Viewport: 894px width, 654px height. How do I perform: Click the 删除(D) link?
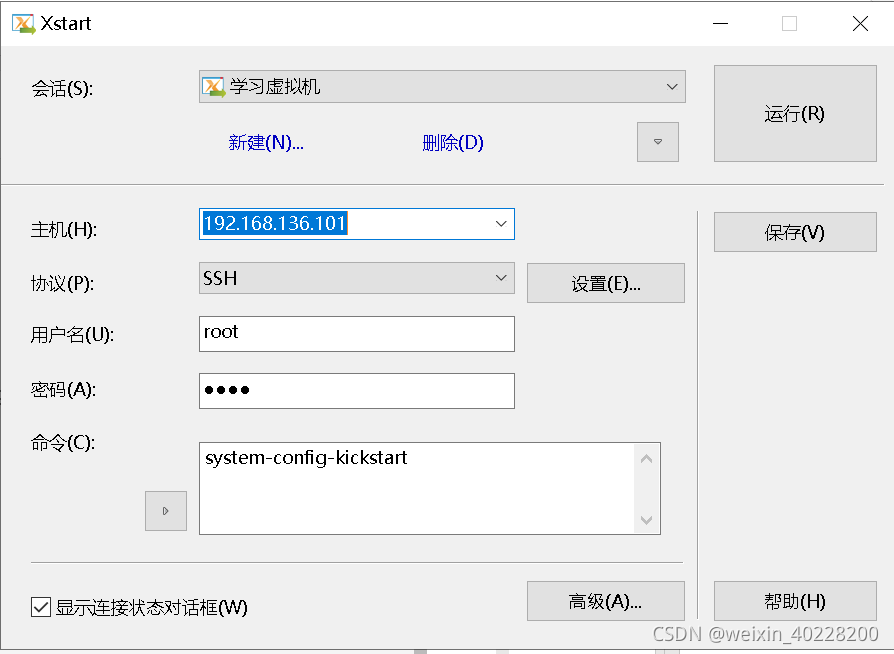453,142
